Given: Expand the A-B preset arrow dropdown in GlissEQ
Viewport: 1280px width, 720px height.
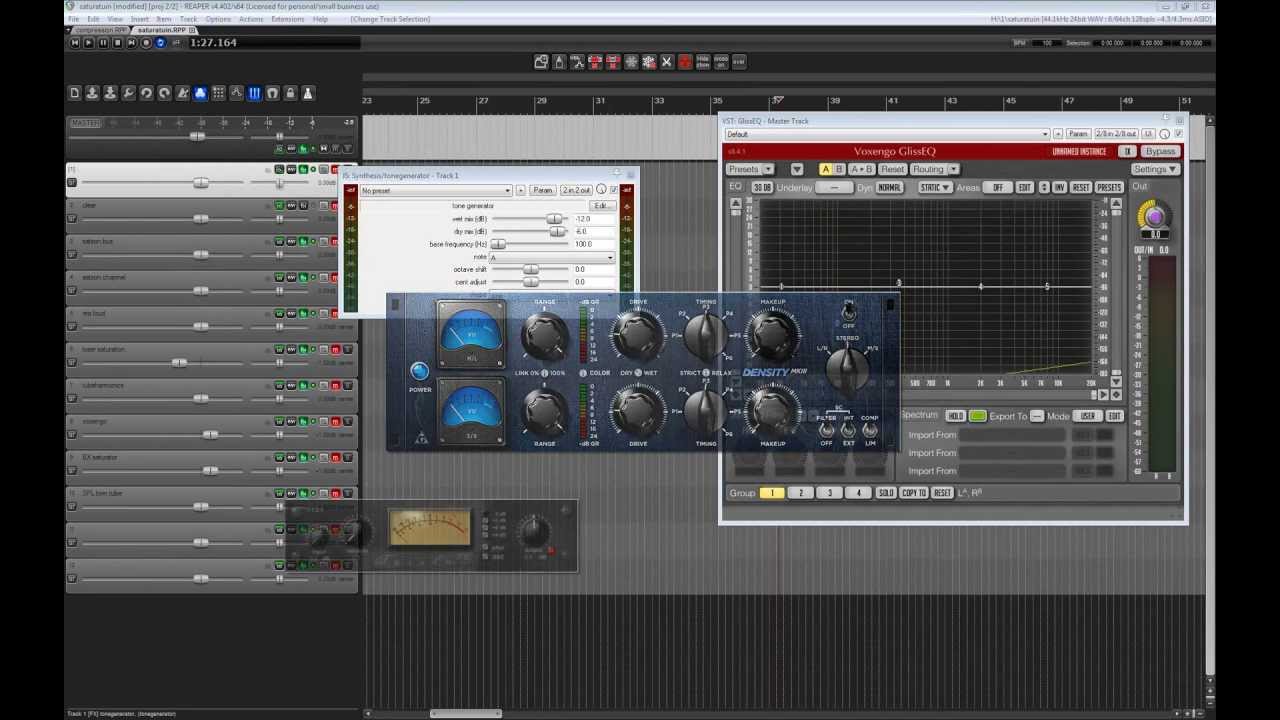Looking at the screenshot, I should click(x=797, y=169).
